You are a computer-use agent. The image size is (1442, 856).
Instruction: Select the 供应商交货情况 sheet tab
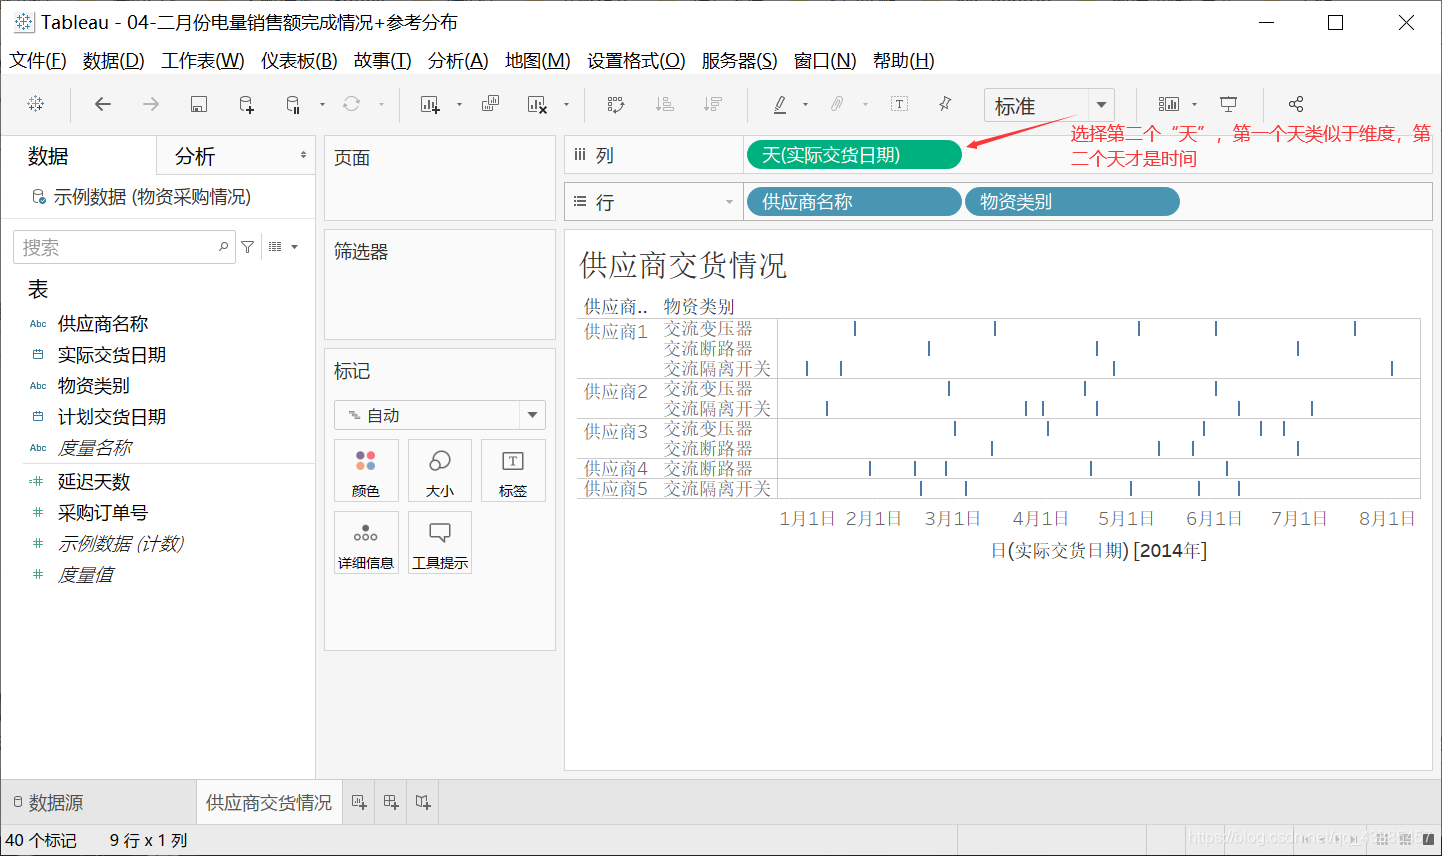click(x=269, y=803)
